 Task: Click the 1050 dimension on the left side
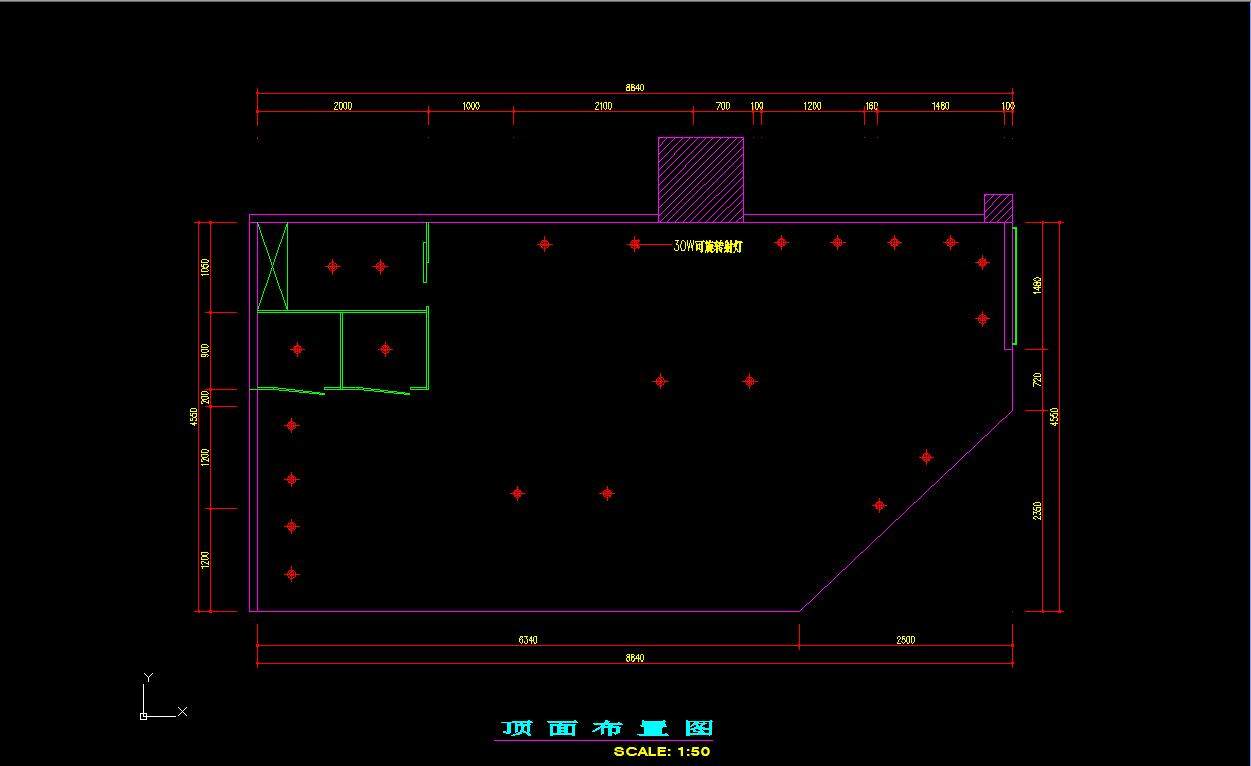pos(205,267)
